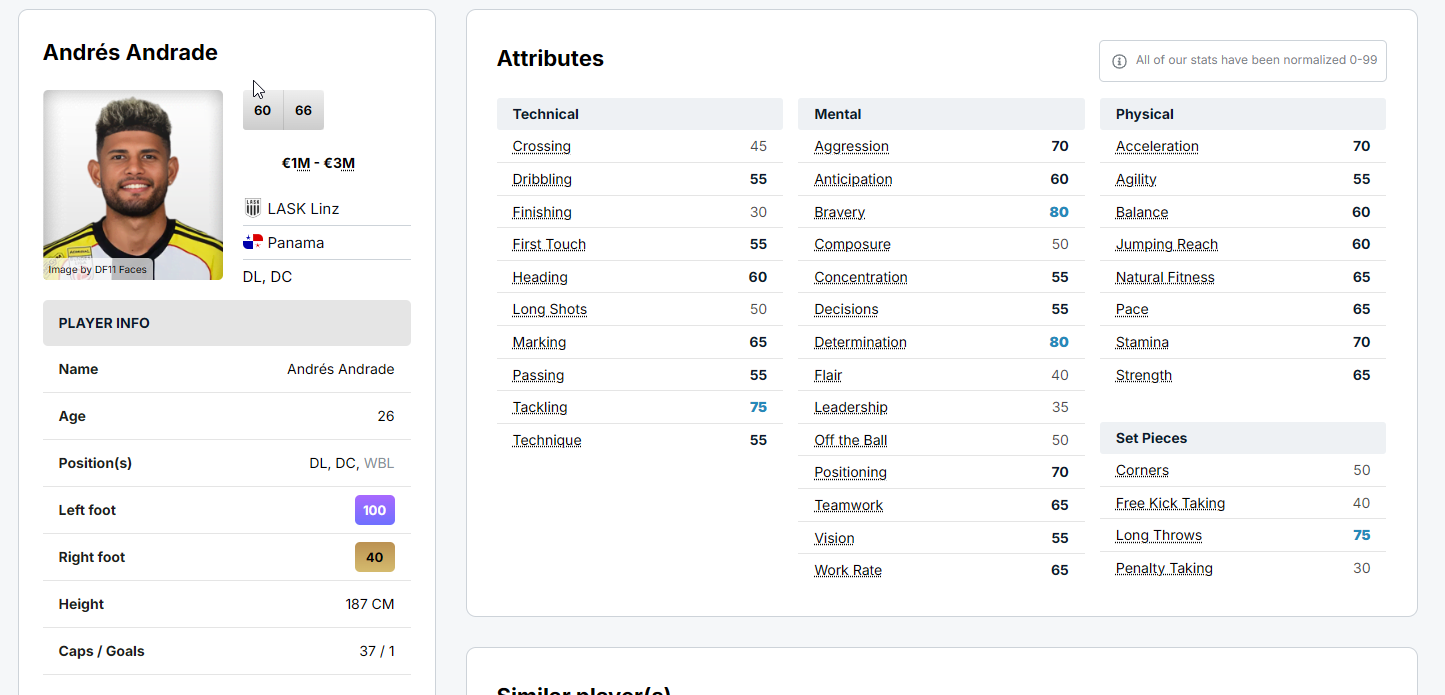
Task: Click the info icon beside normalized stats note
Action: click(x=1119, y=61)
